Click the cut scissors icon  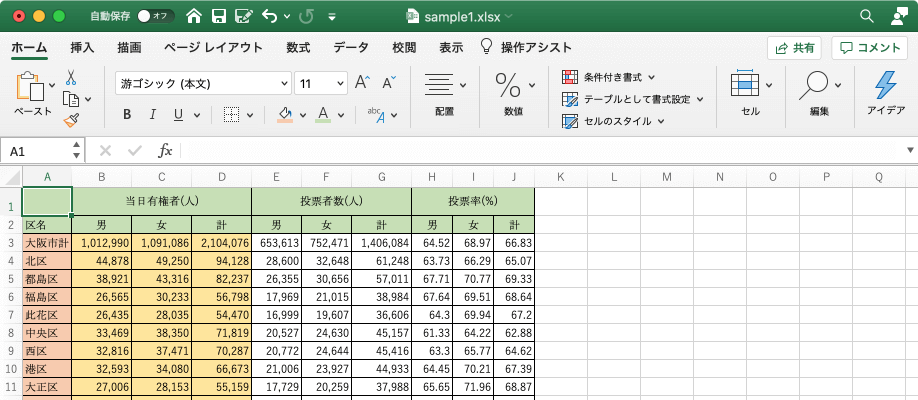[71, 77]
